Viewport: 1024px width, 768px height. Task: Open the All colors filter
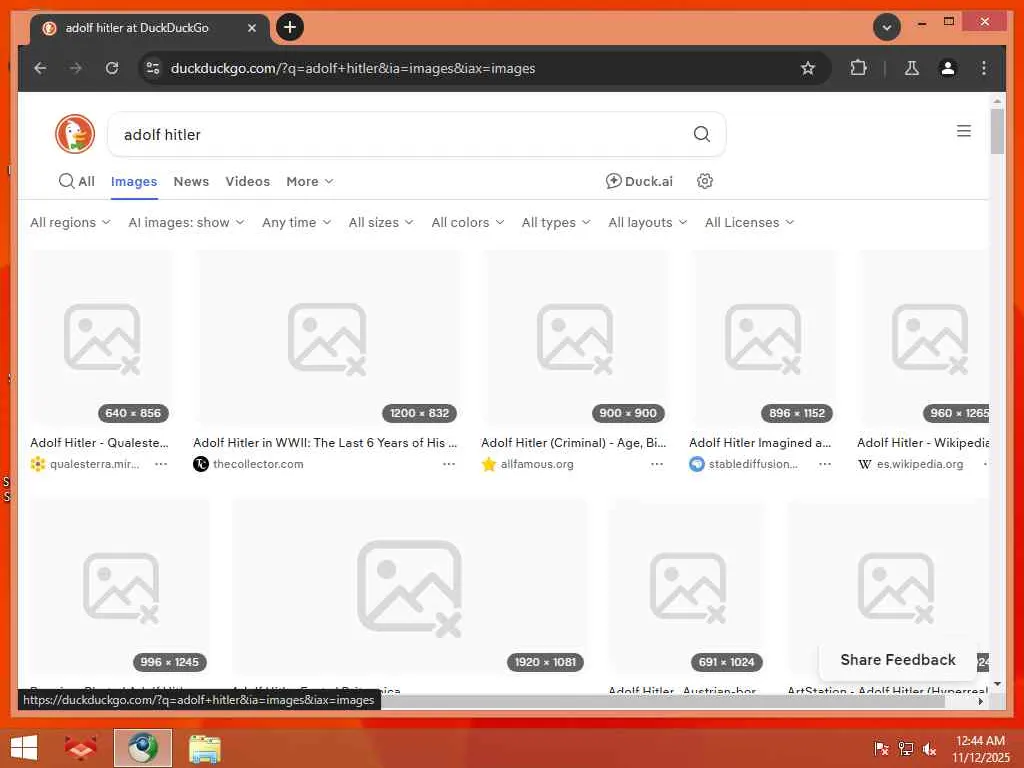[x=468, y=222]
